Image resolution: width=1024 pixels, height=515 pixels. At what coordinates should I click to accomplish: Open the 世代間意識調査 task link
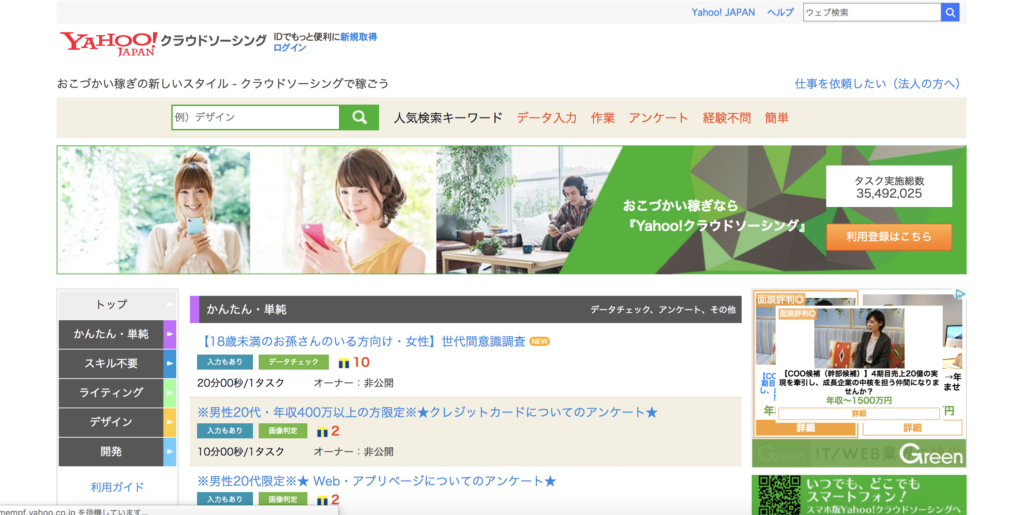tap(361, 341)
